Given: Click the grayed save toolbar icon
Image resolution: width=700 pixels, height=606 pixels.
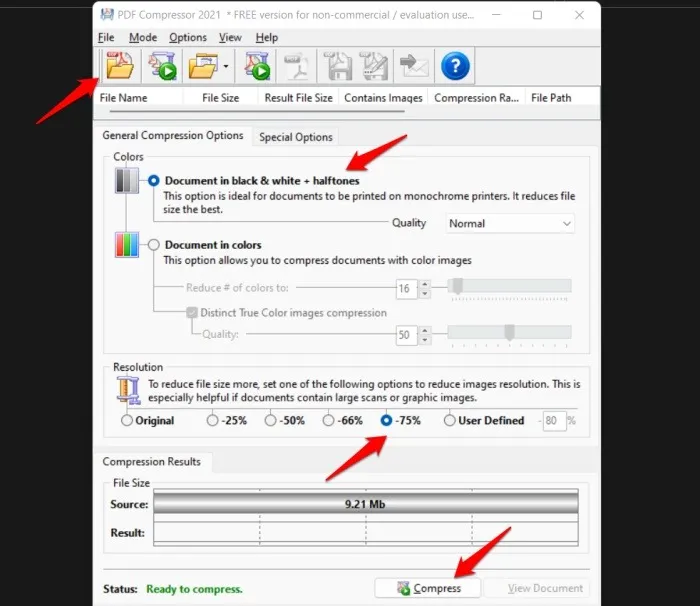Looking at the screenshot, I should click(337, 66).
